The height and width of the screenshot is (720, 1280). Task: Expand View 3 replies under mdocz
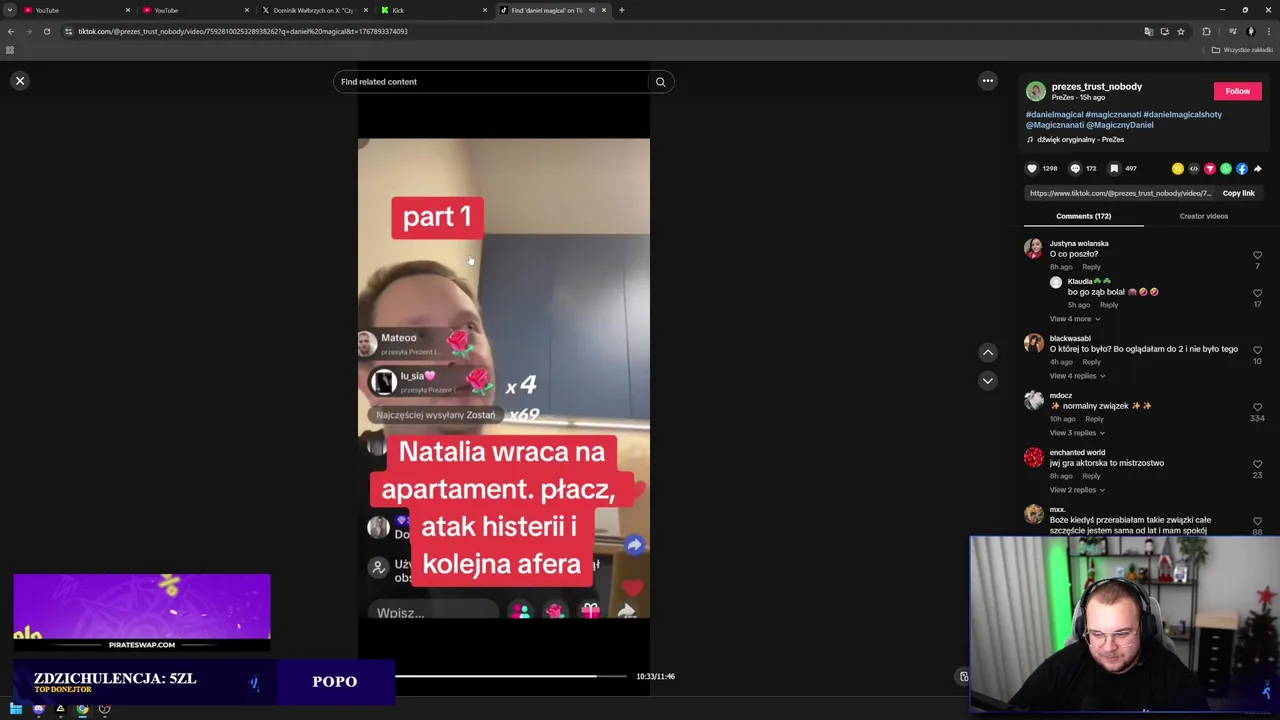pos(1077,433)
